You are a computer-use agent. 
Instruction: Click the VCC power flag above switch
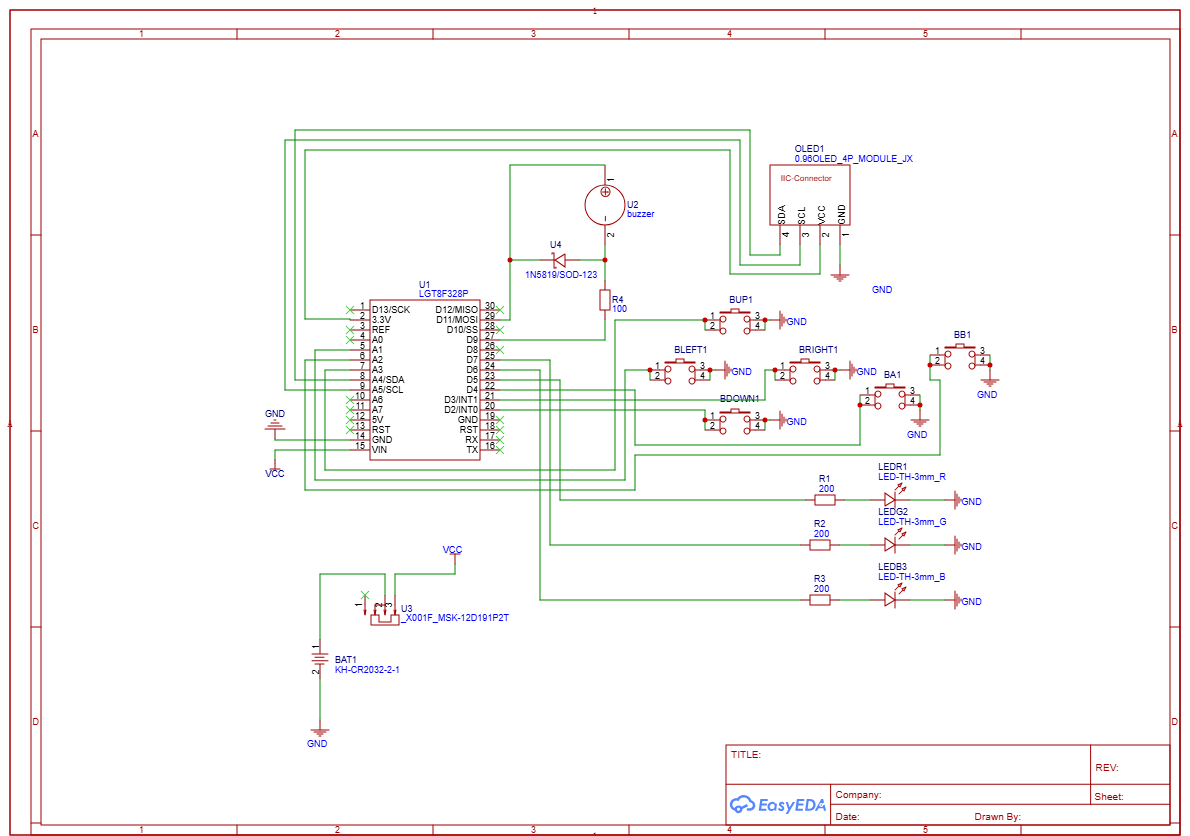(452, 552)
